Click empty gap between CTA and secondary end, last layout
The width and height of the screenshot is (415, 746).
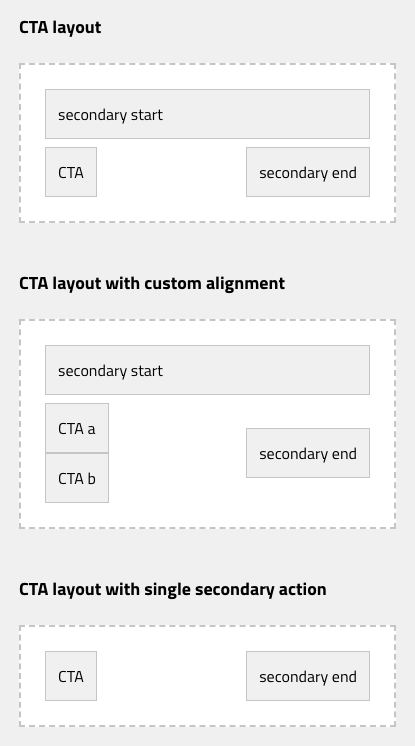[171, 676]
